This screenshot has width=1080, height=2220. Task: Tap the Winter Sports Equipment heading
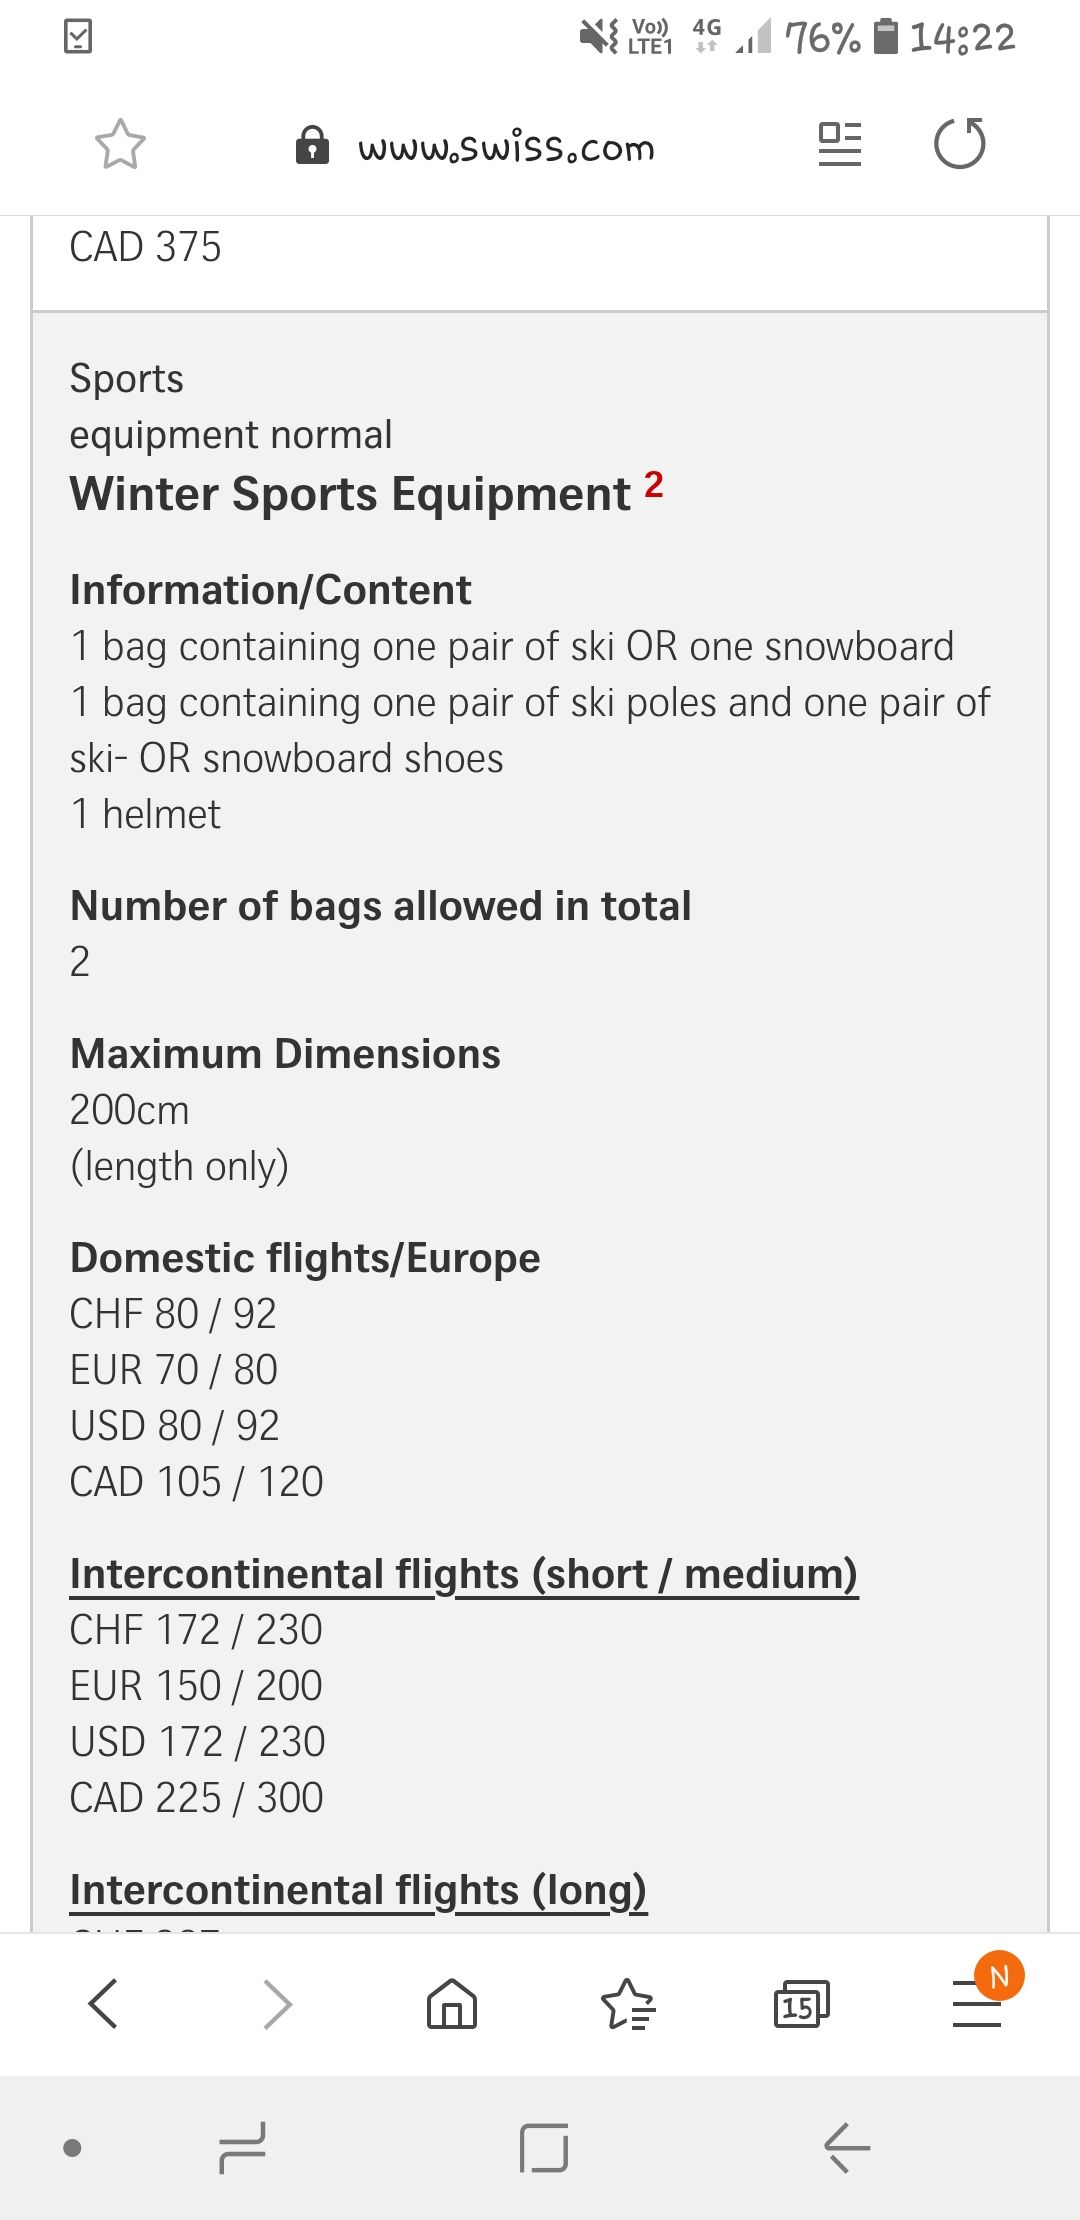(x=350, y=494)
